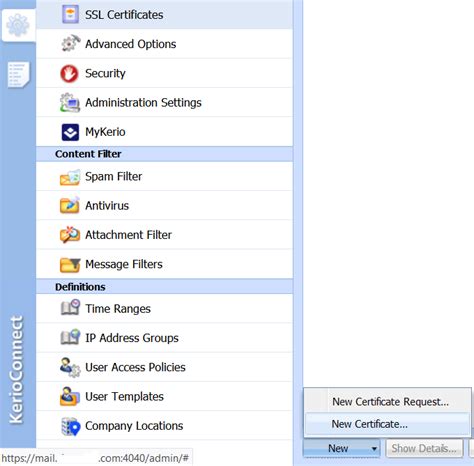Click the Administration Settings icon
The width and height of the screenshot is (474, 466).
tap(70, 102)
